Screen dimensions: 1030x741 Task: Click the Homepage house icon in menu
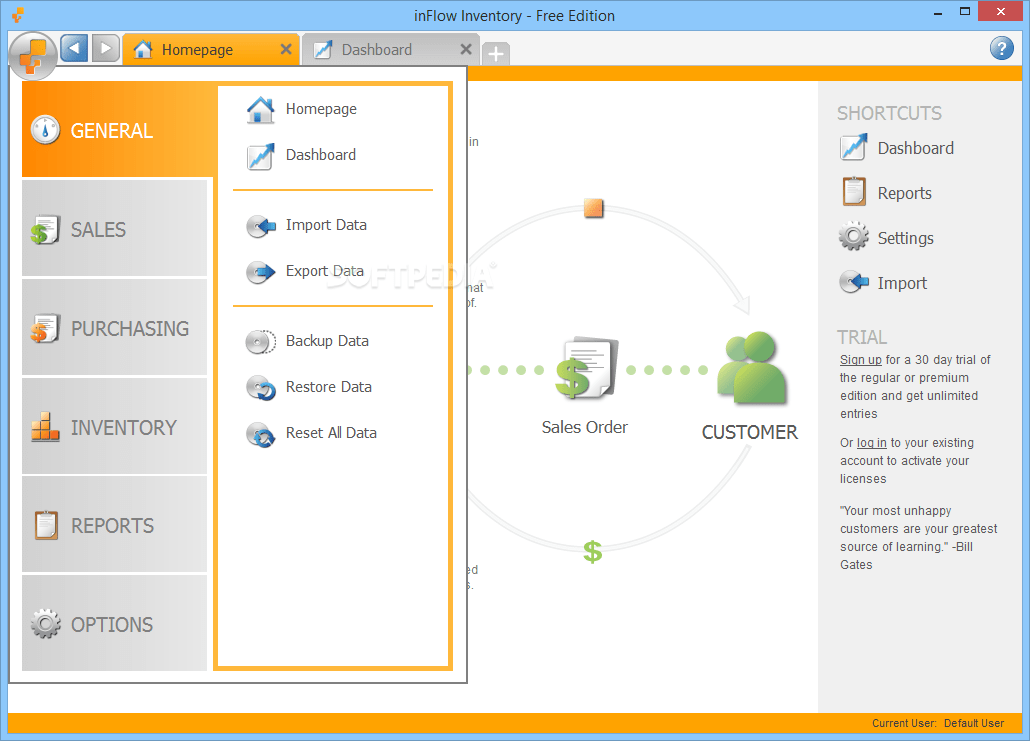pos(261,110)
